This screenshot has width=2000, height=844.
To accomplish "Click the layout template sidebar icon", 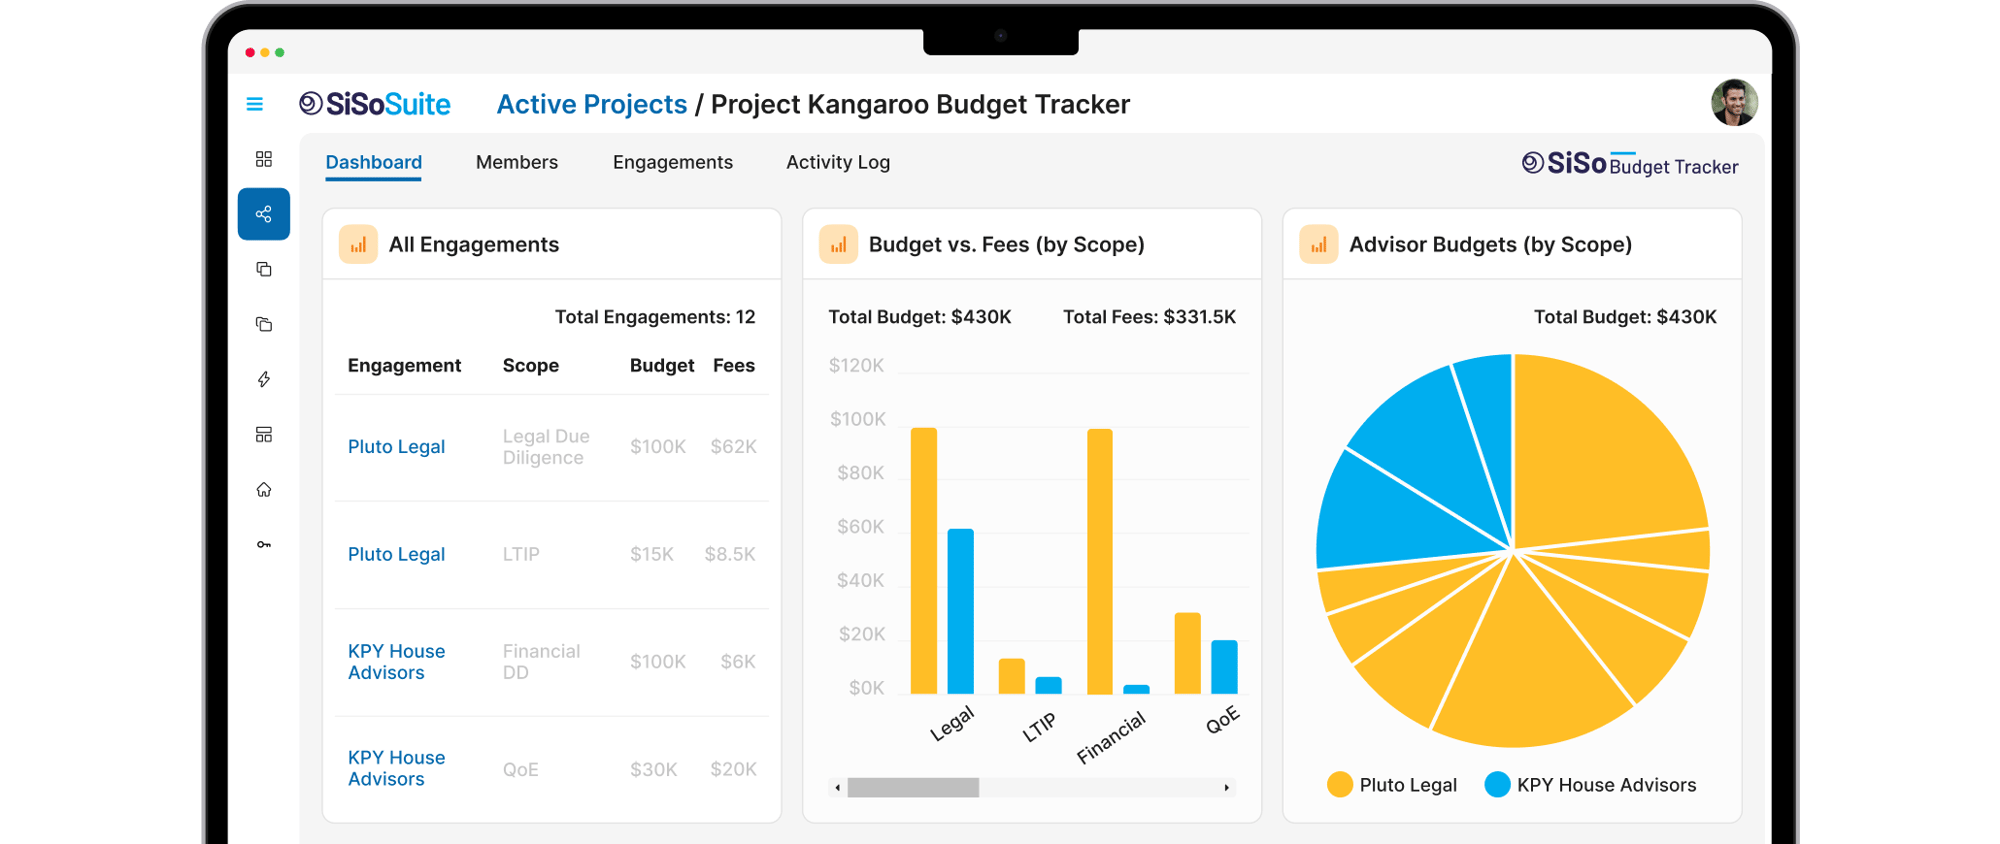I will coord(264,434).
